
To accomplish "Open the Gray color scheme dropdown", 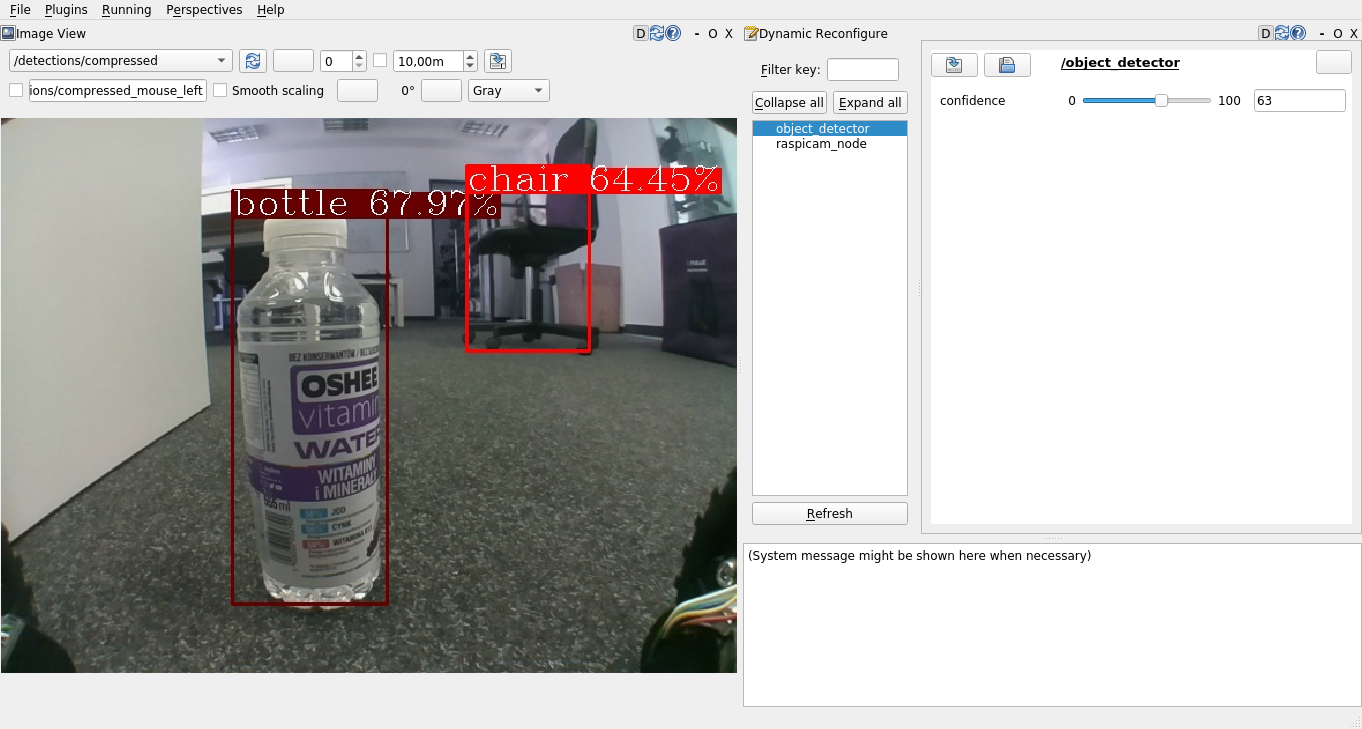I will [x=509, y=91].
